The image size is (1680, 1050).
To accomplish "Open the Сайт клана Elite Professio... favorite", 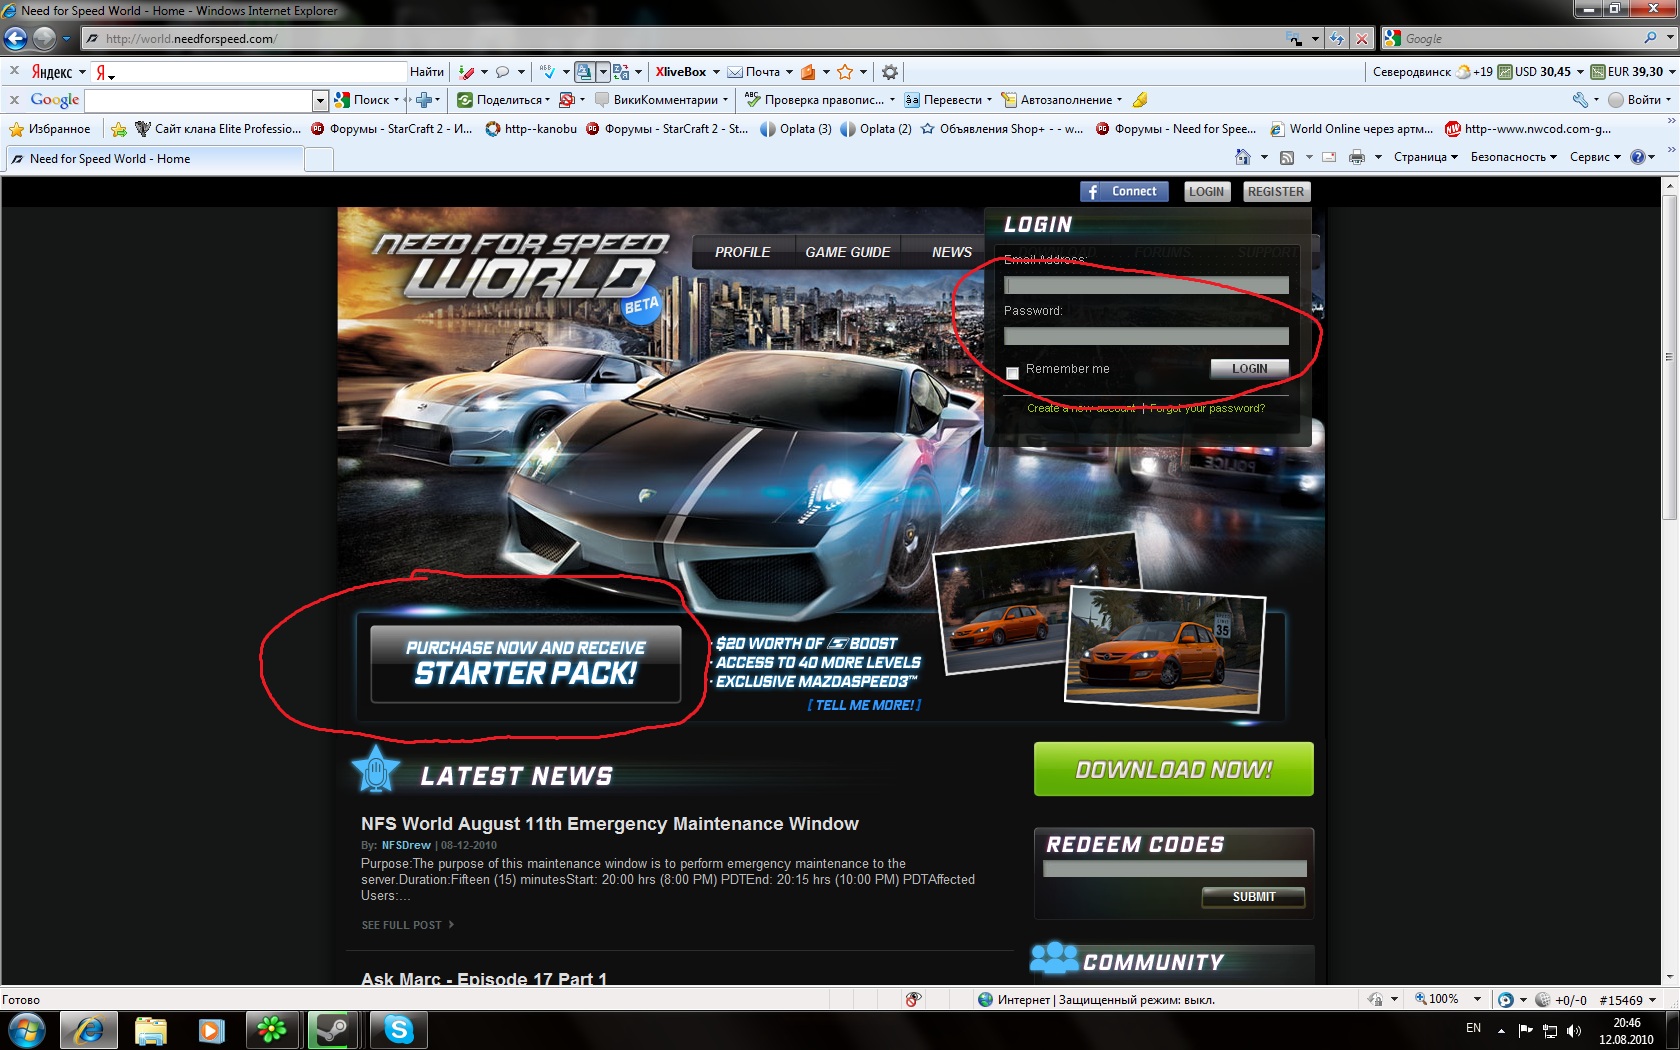I will click(218, 129).
